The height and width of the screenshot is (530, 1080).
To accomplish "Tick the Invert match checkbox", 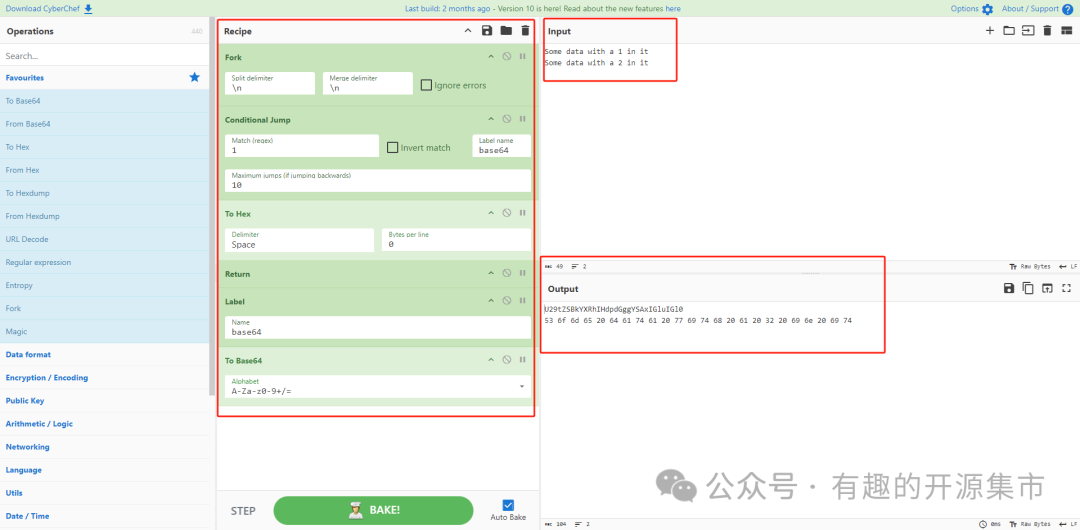I will point(393,148).
